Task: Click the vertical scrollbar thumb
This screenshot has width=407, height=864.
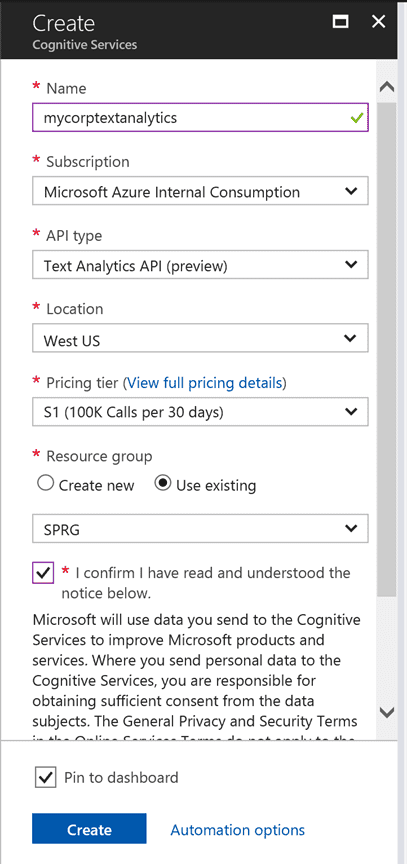Action: pyautogui.click(x=387, y=348)
